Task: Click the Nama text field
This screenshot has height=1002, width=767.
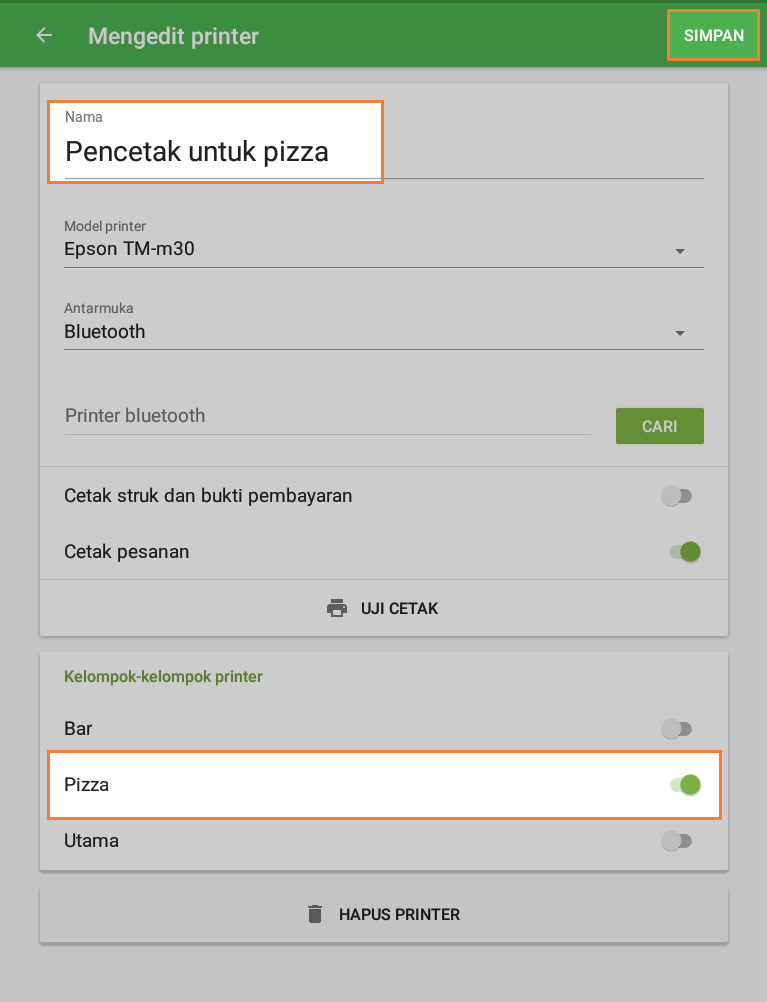Action: click(215, 152)
